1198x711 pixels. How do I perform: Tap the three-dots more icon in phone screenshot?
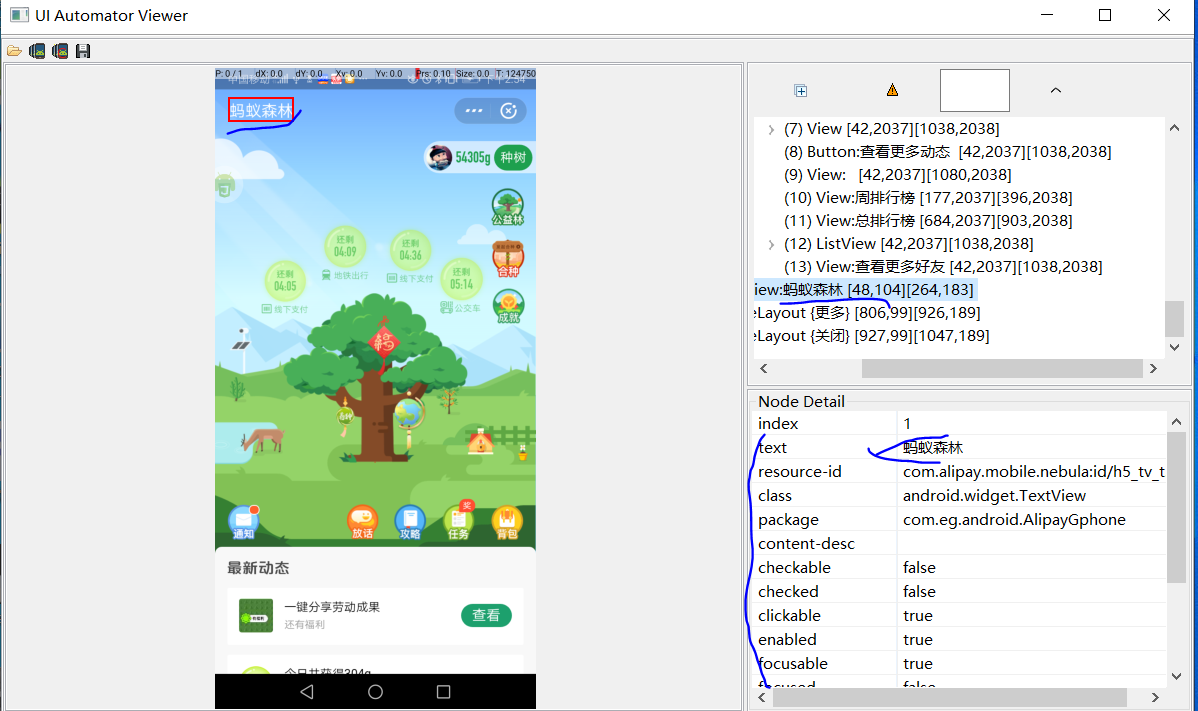coord(474,111)
